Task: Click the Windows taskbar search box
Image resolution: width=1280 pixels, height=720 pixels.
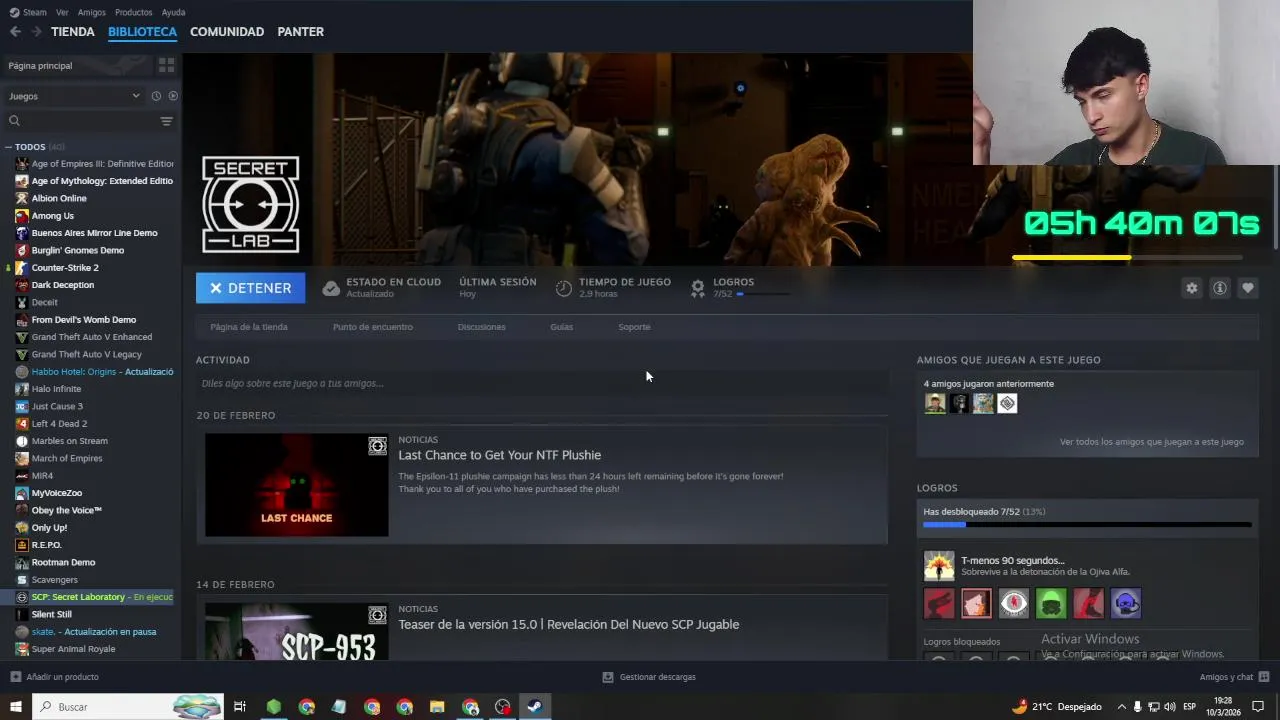Action: [128, 707]
